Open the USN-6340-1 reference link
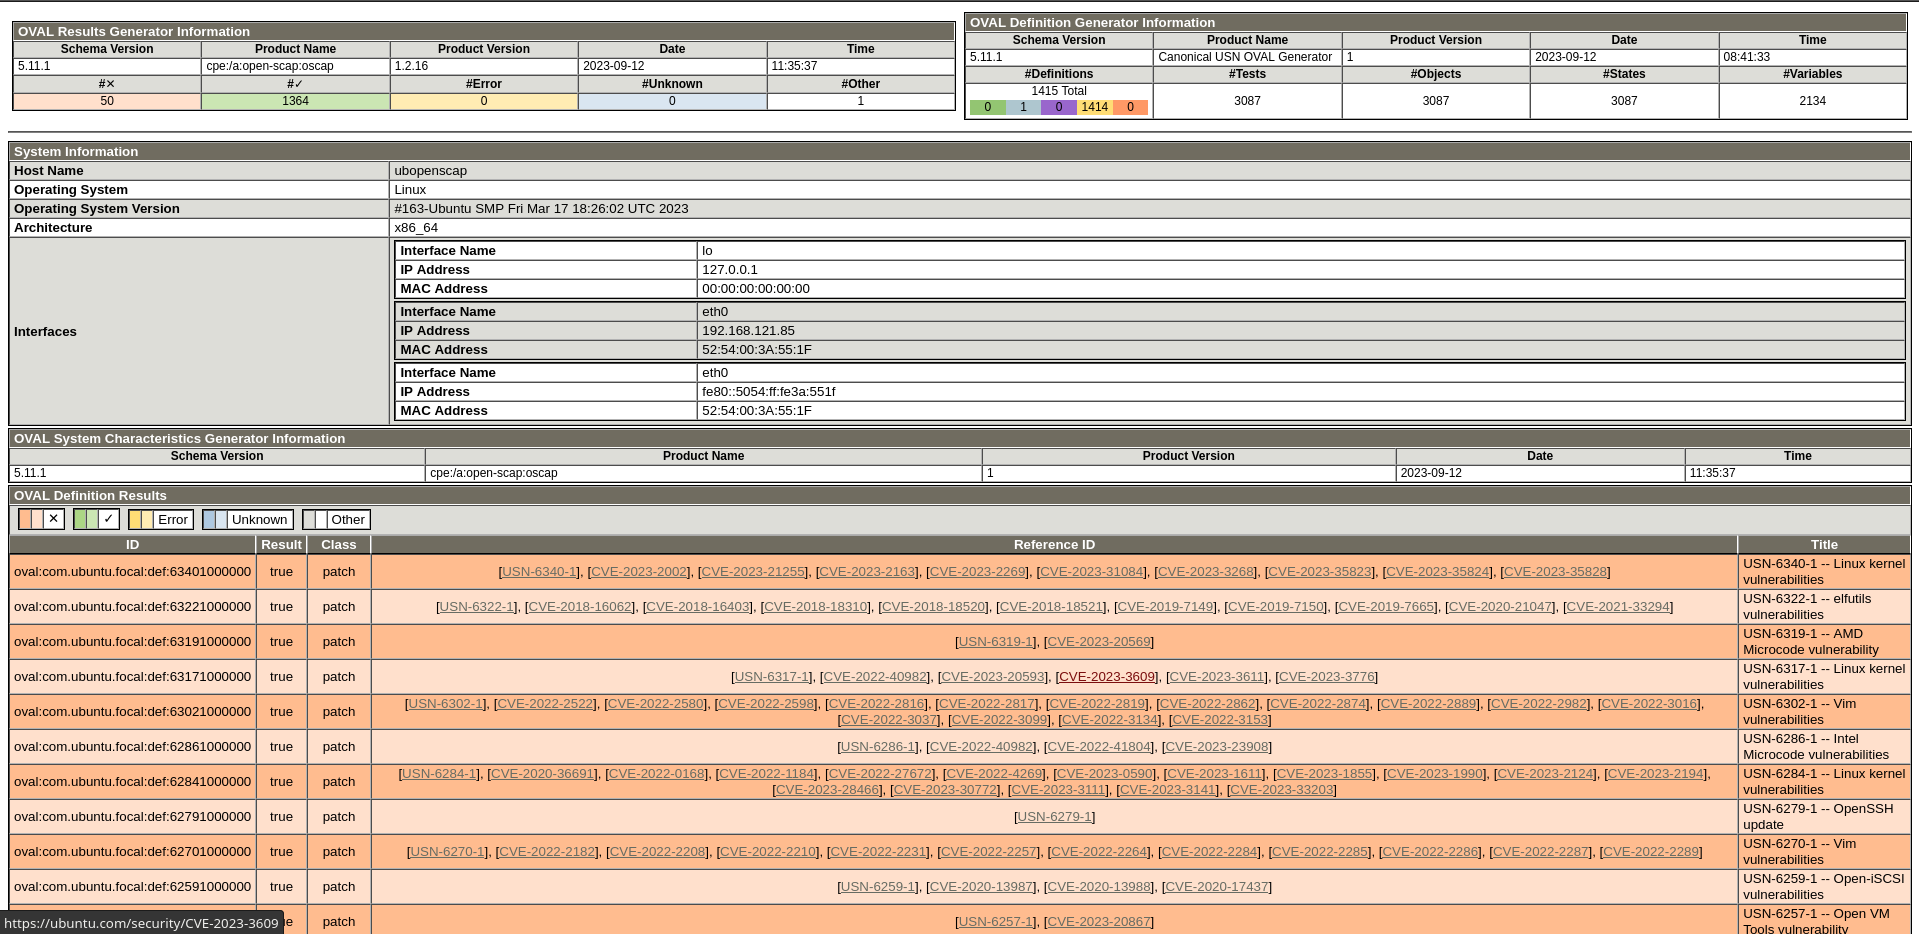 point(538,572)
